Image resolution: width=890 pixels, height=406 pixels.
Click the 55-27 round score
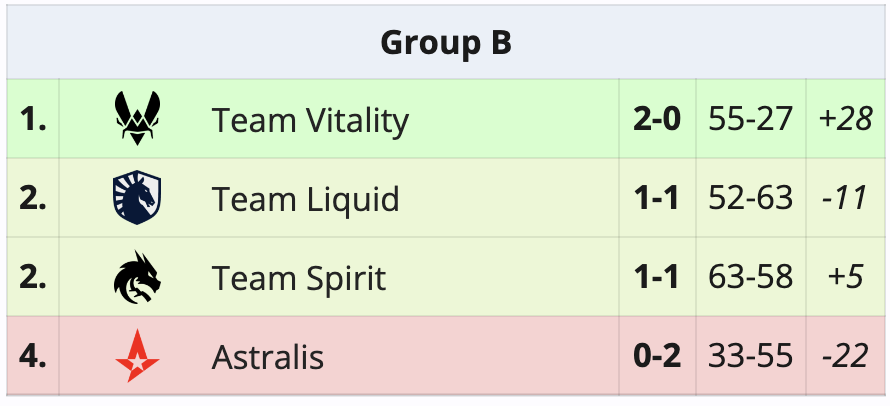[x=750, y=120]
